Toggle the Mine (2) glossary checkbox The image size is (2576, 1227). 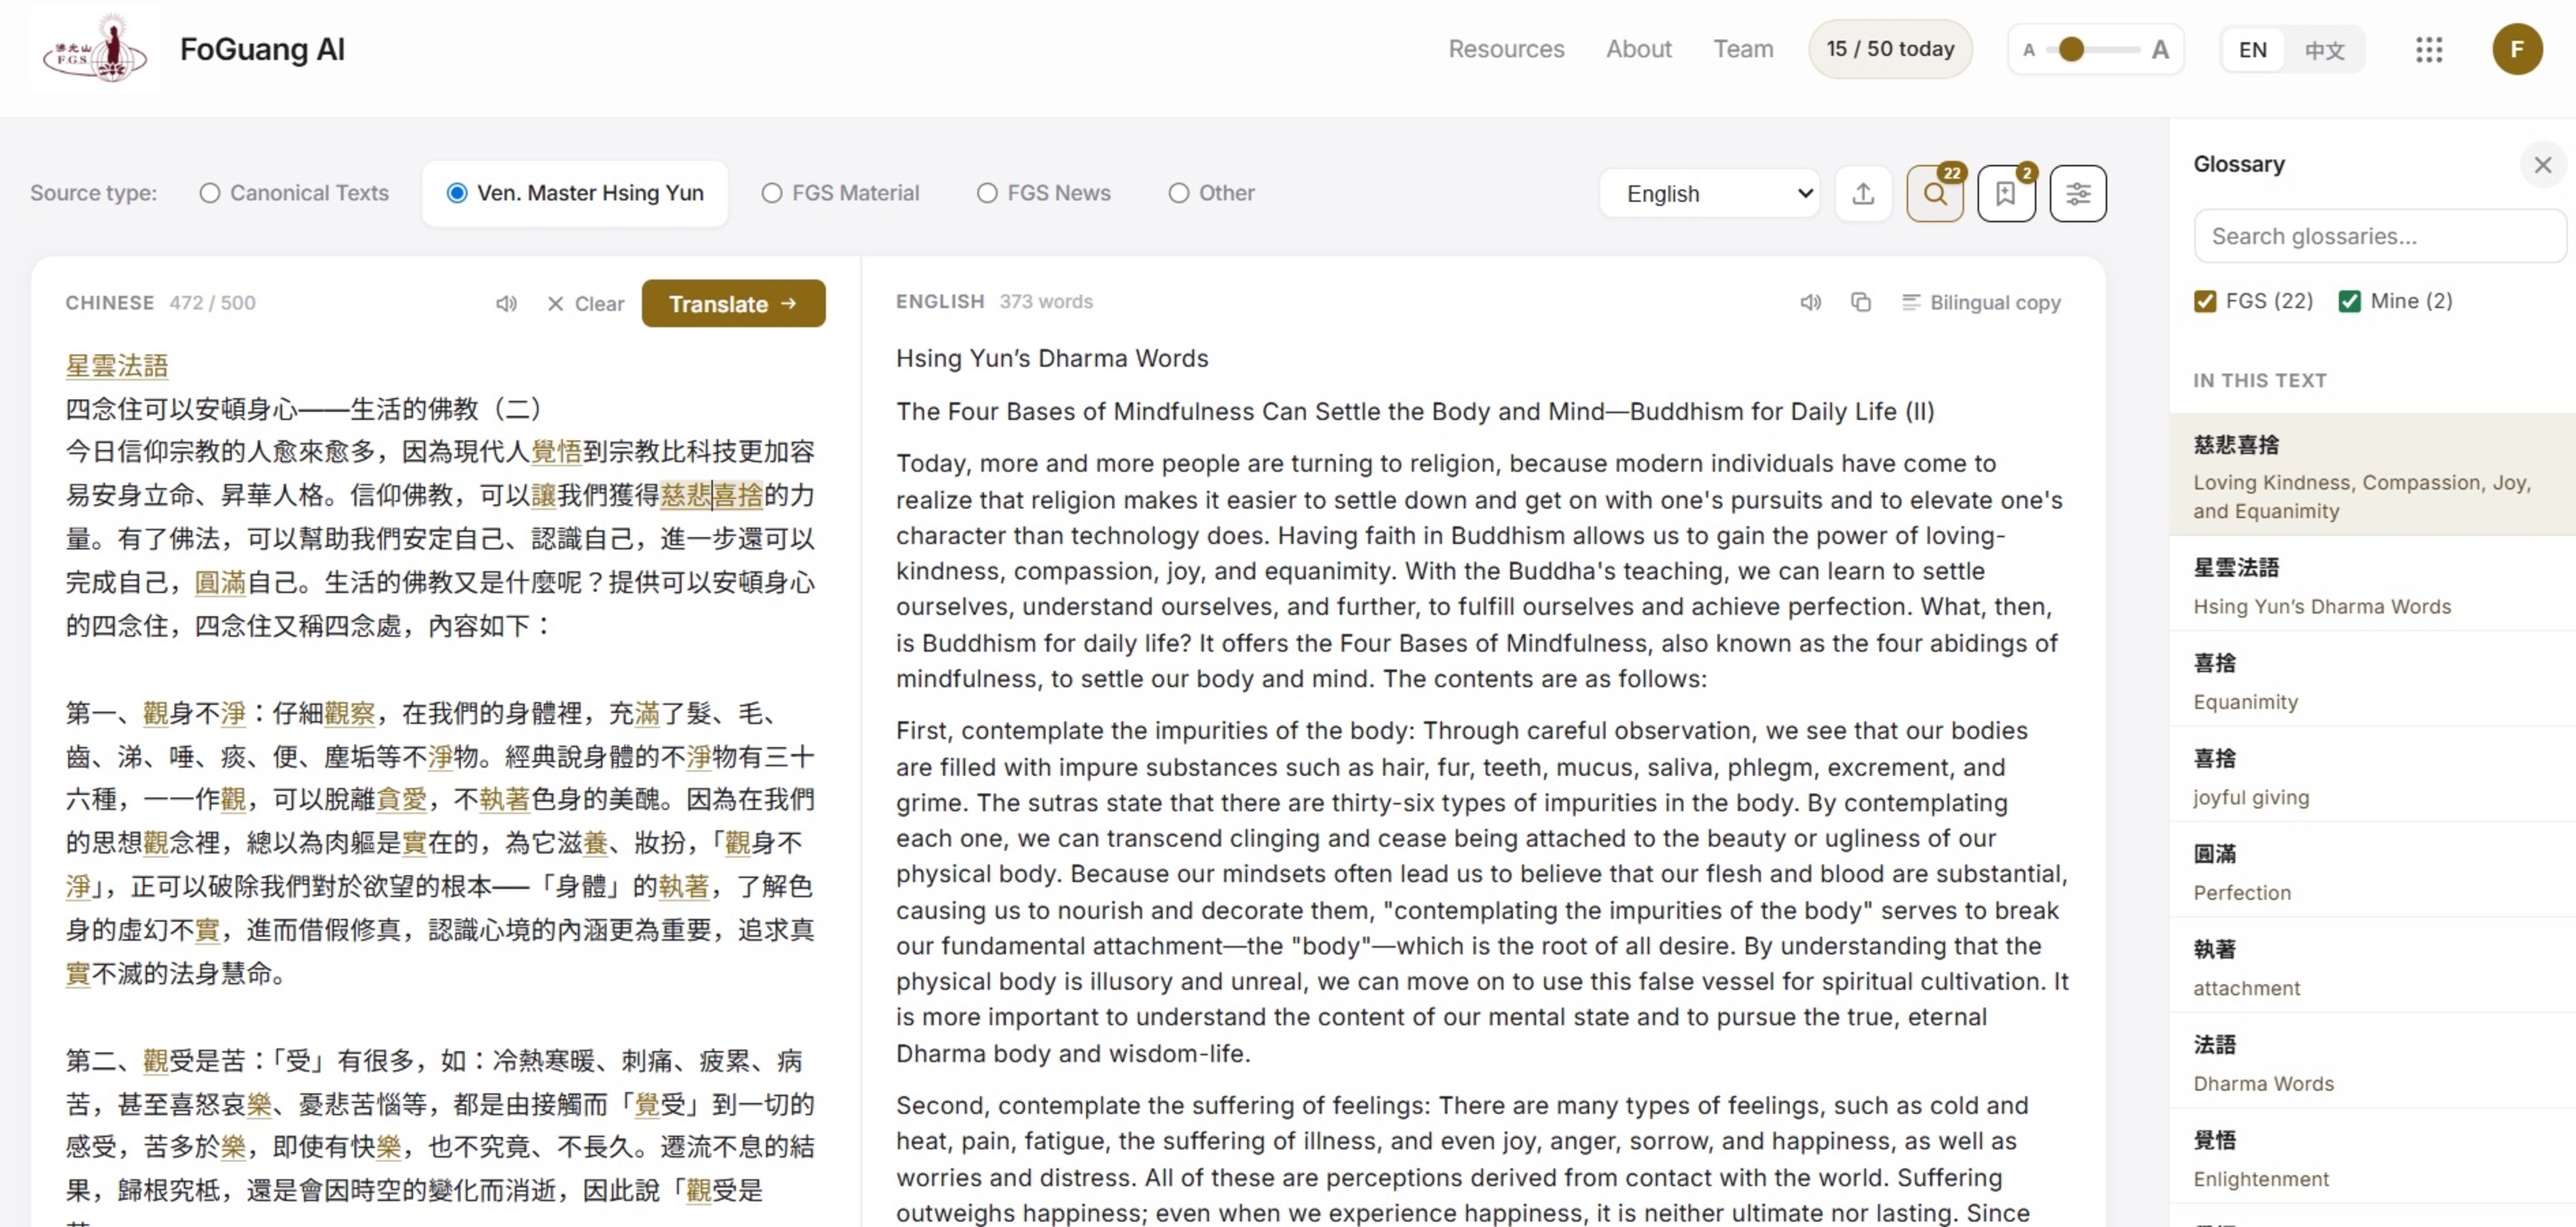coord(2350,301)
